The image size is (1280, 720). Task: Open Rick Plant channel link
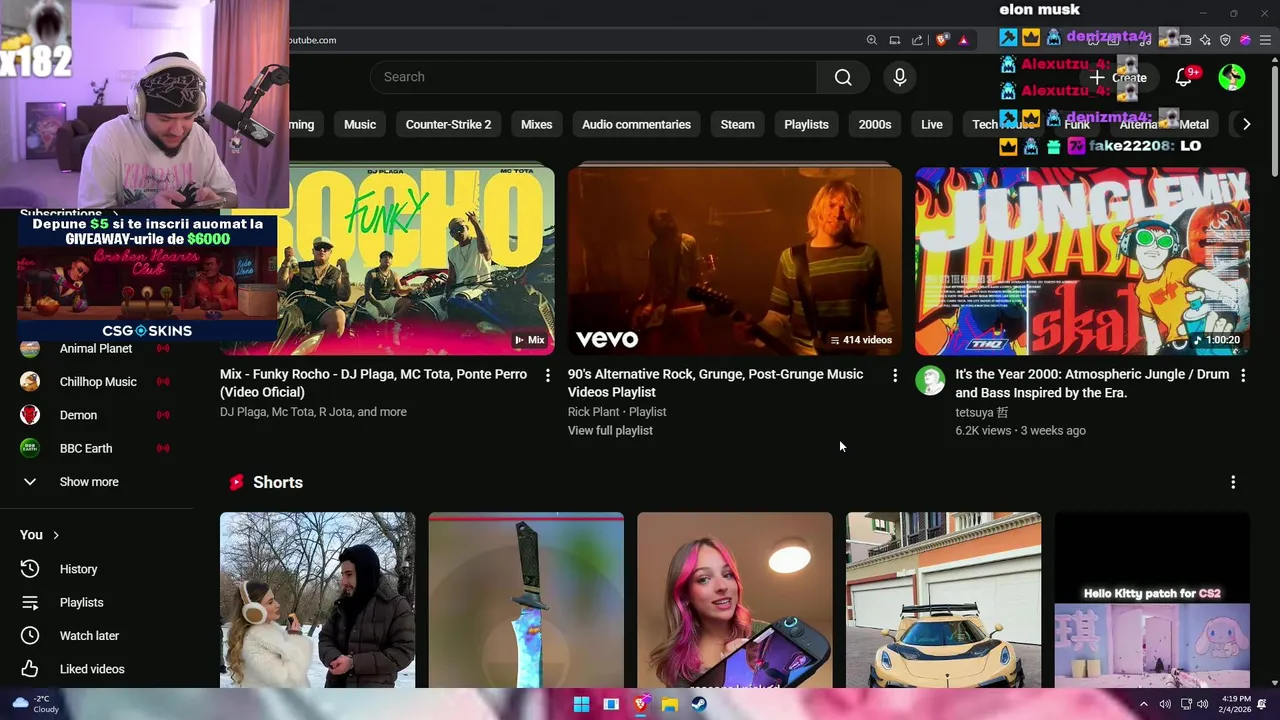pyautogui.click(x=594, y=412)
